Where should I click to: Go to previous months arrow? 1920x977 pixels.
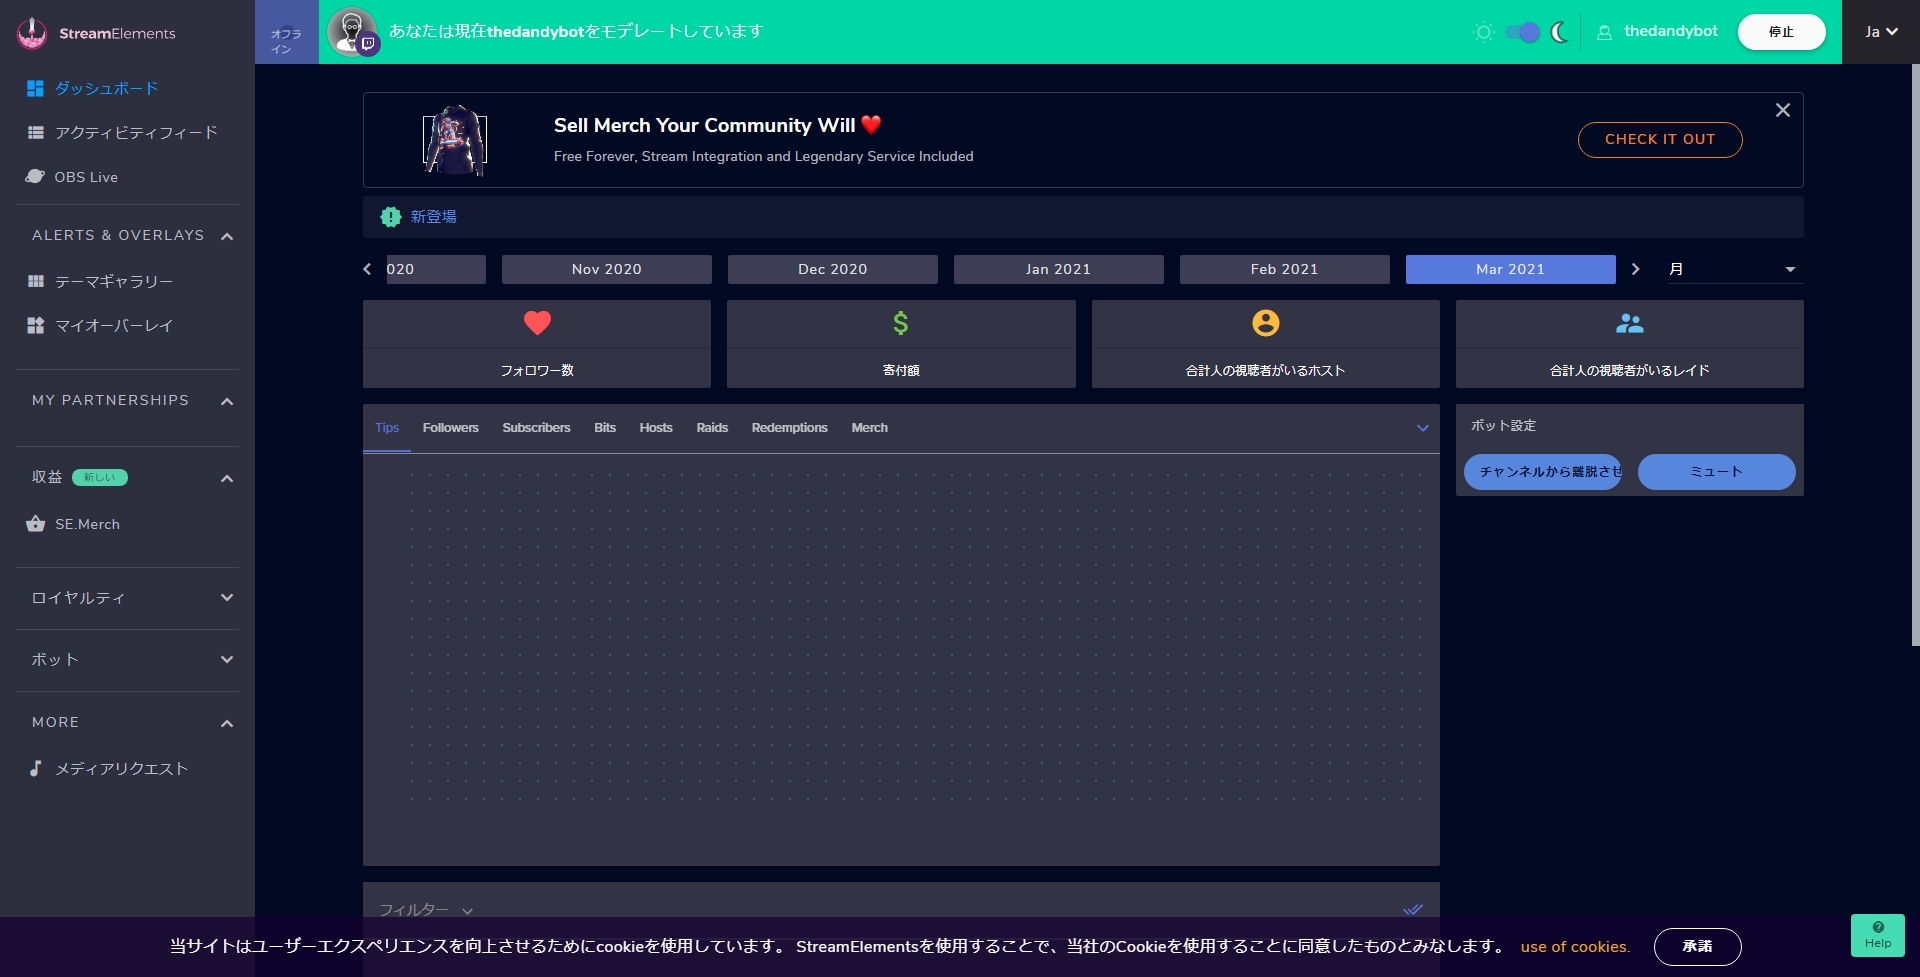coord(367,269)
